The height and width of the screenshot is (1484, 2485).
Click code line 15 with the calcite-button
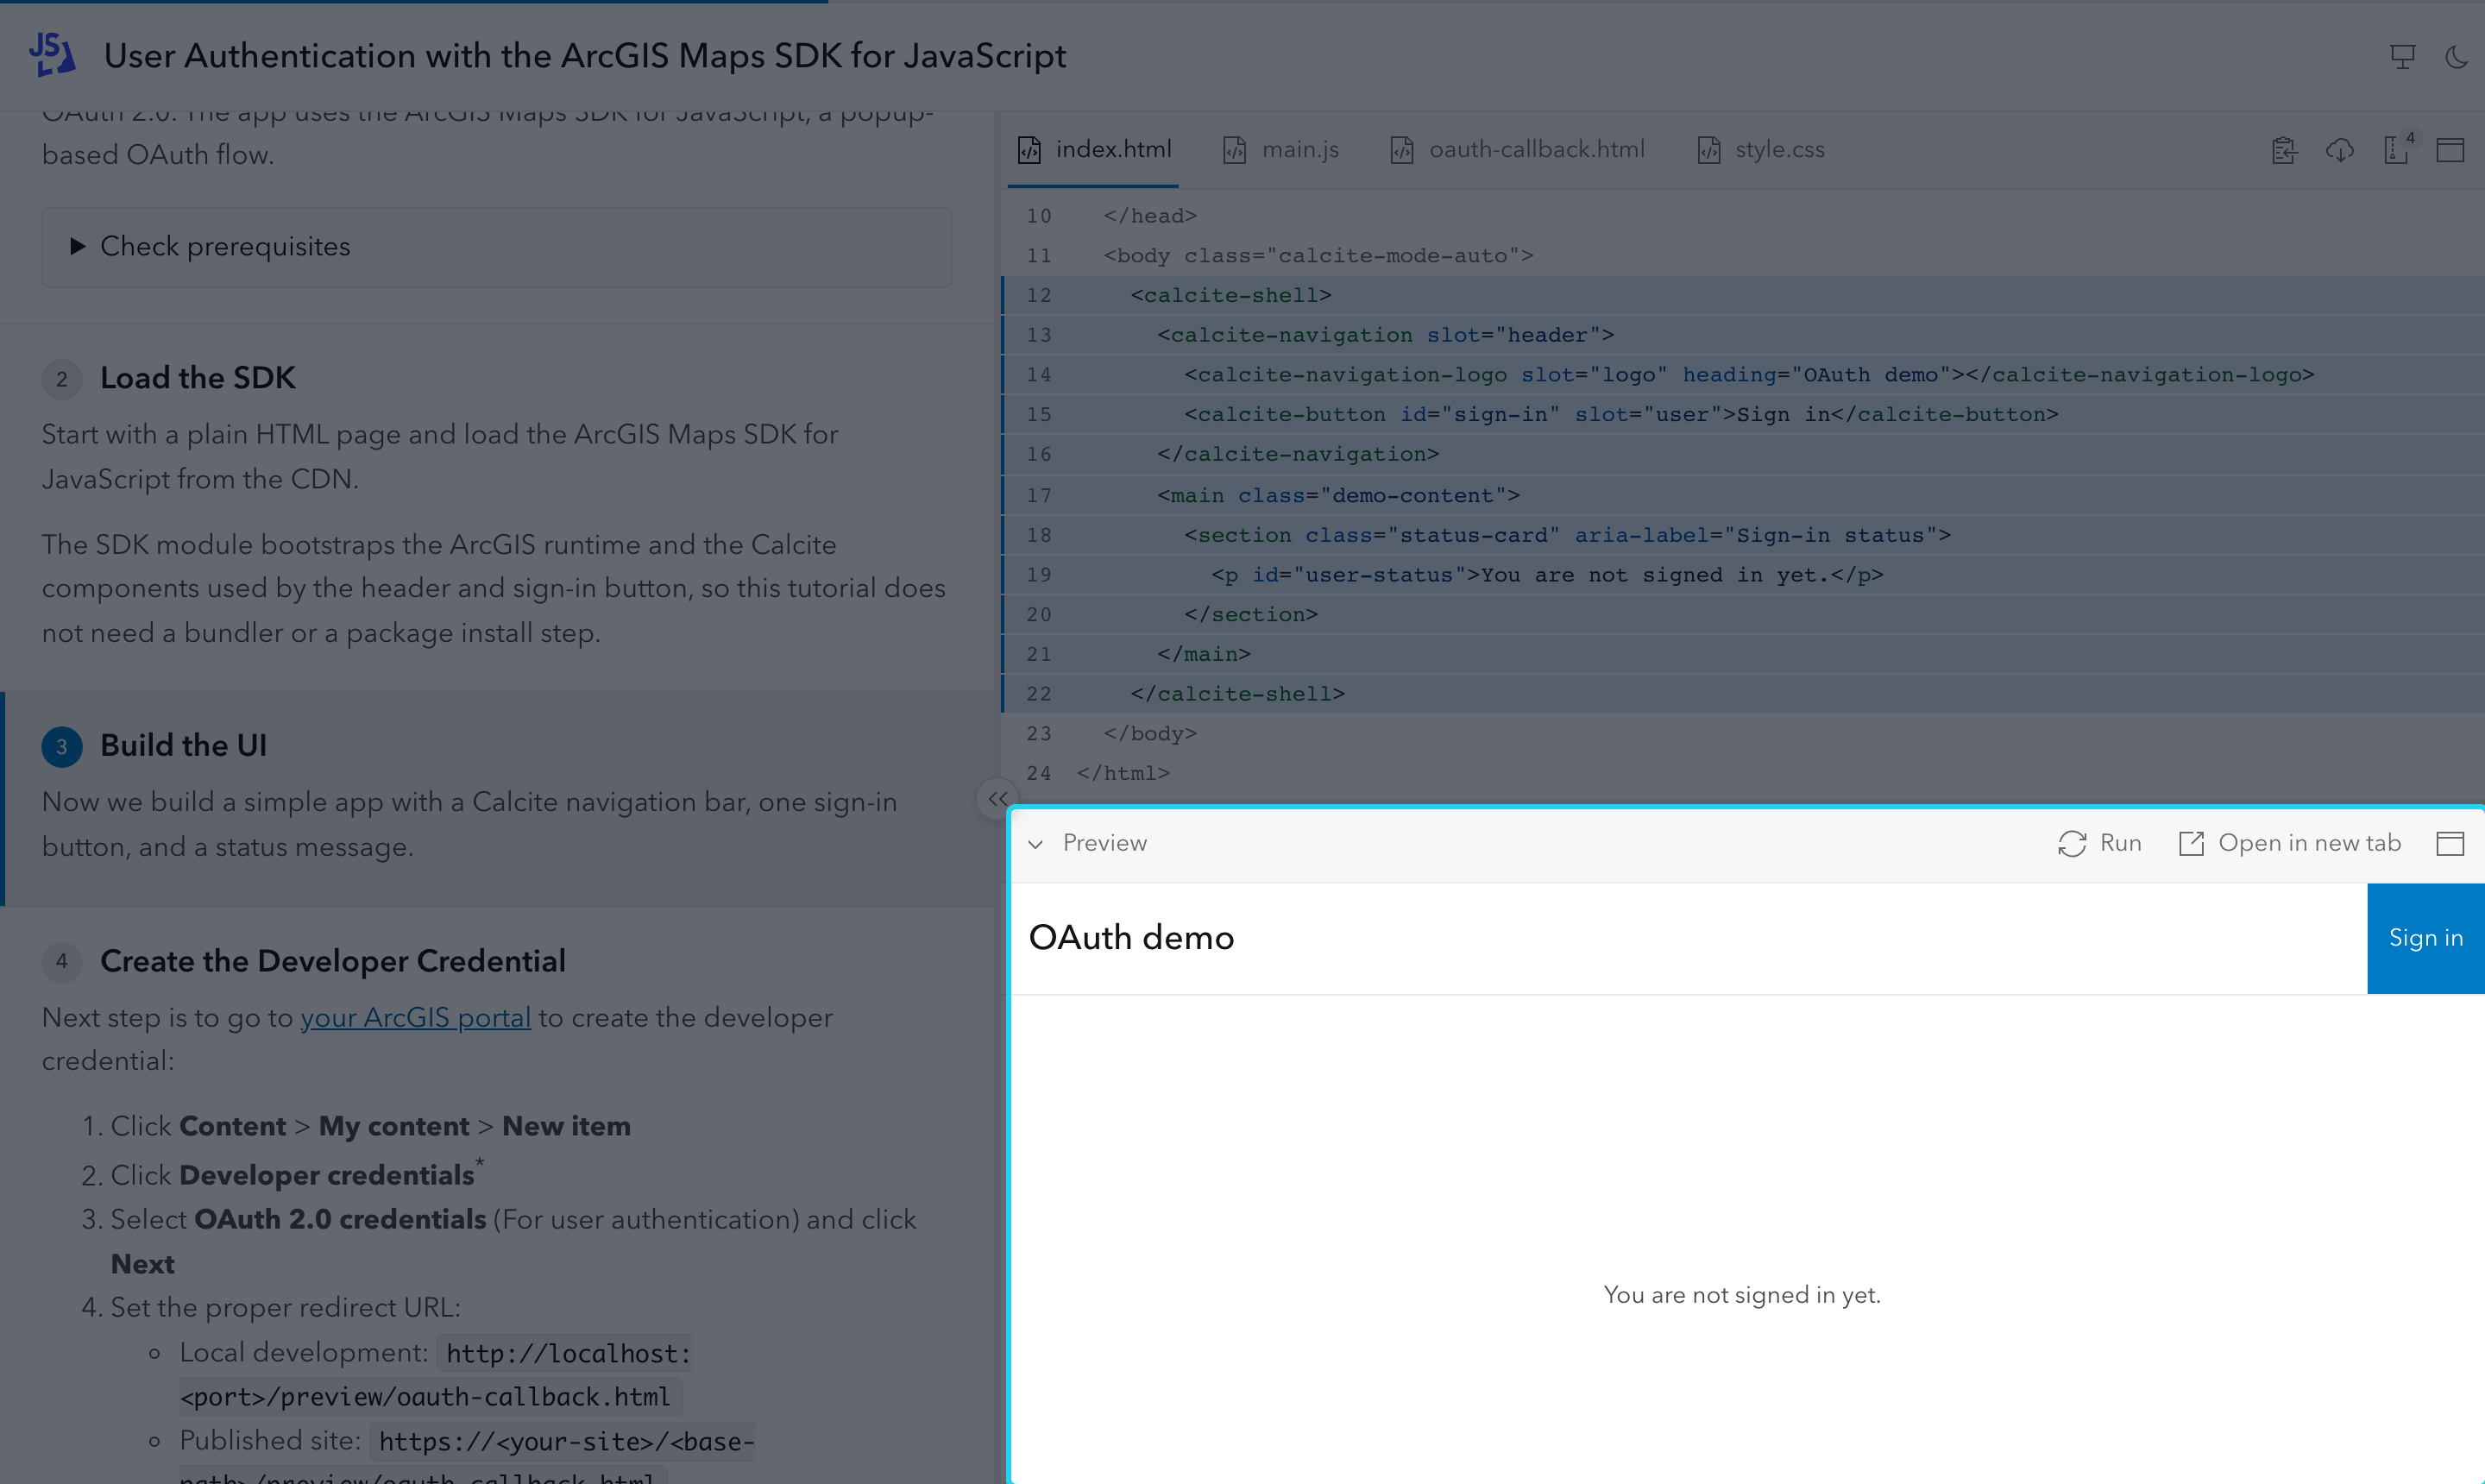coord(1742,414)
